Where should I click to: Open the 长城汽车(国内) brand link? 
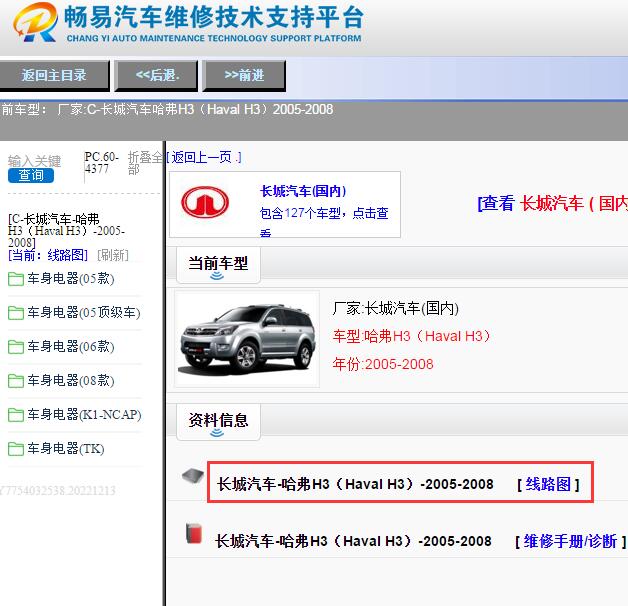[303, 191]
